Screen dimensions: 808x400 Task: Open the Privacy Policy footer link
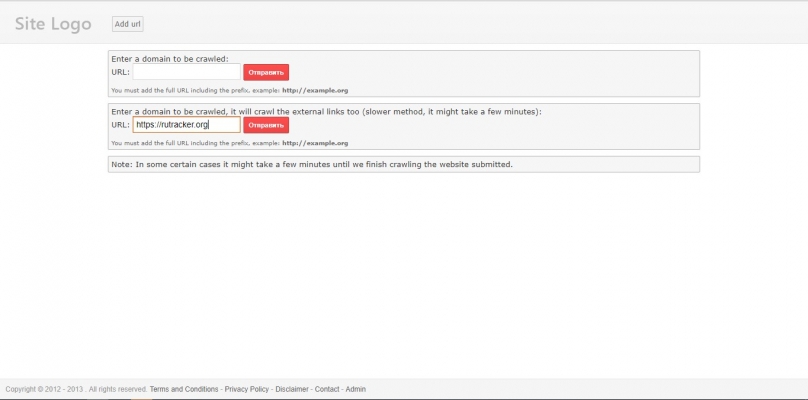(246, 389)
